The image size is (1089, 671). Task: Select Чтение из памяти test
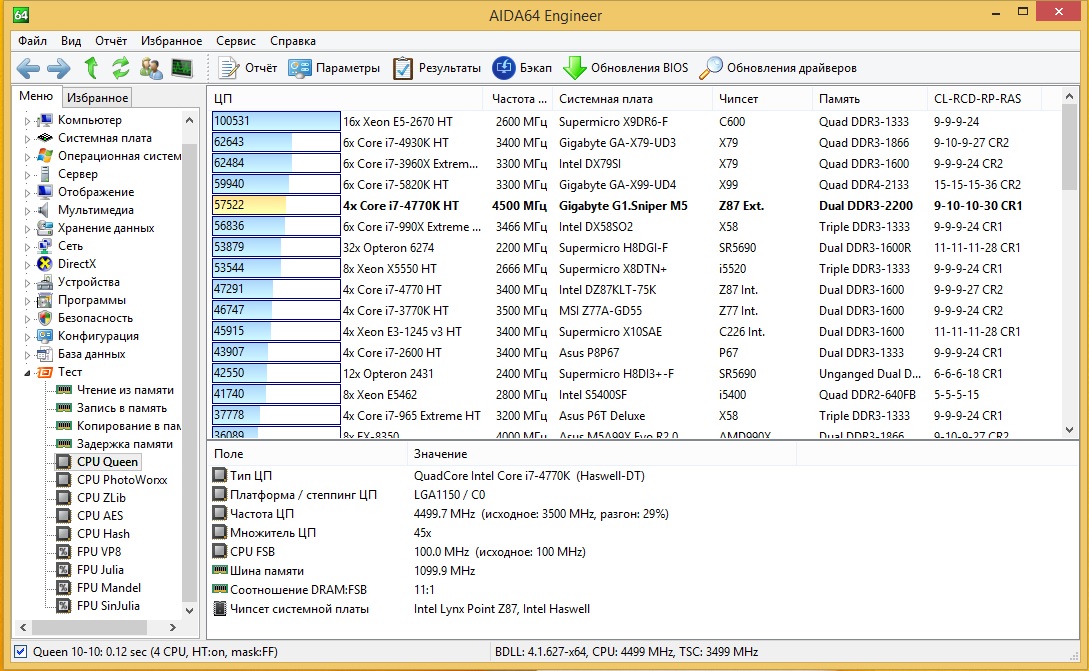click(x=125, y=390)
